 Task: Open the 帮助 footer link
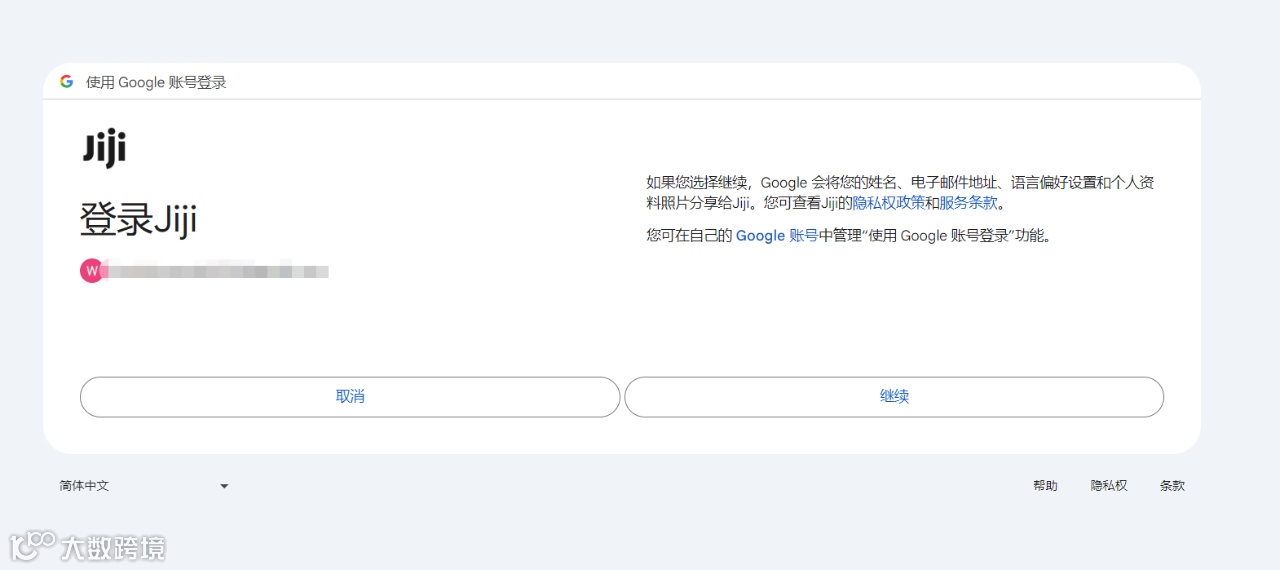point(1045,486)
